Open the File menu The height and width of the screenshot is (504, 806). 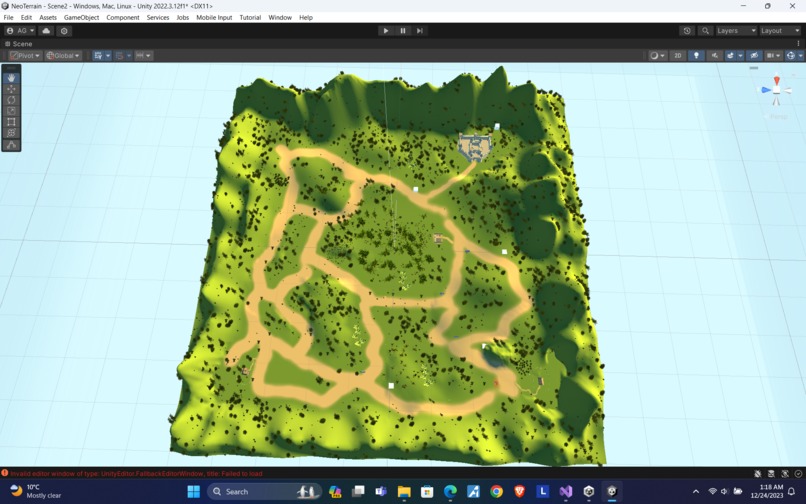(8, 17)
